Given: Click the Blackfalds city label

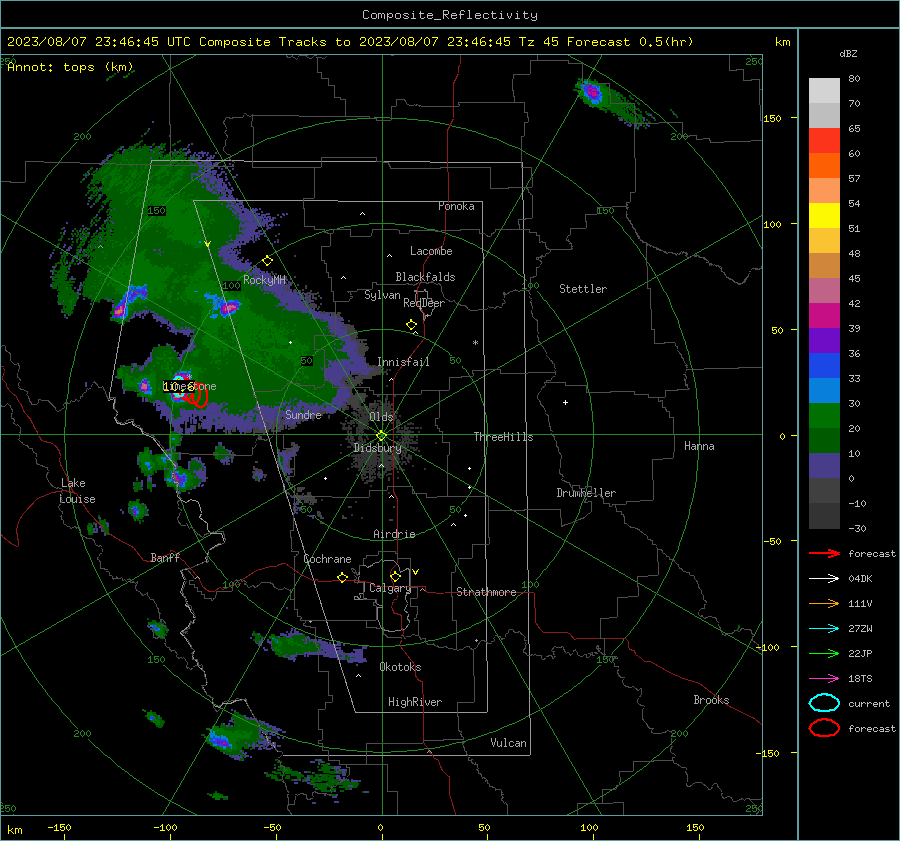Looking at the screenshot, I should click(425, 277).
